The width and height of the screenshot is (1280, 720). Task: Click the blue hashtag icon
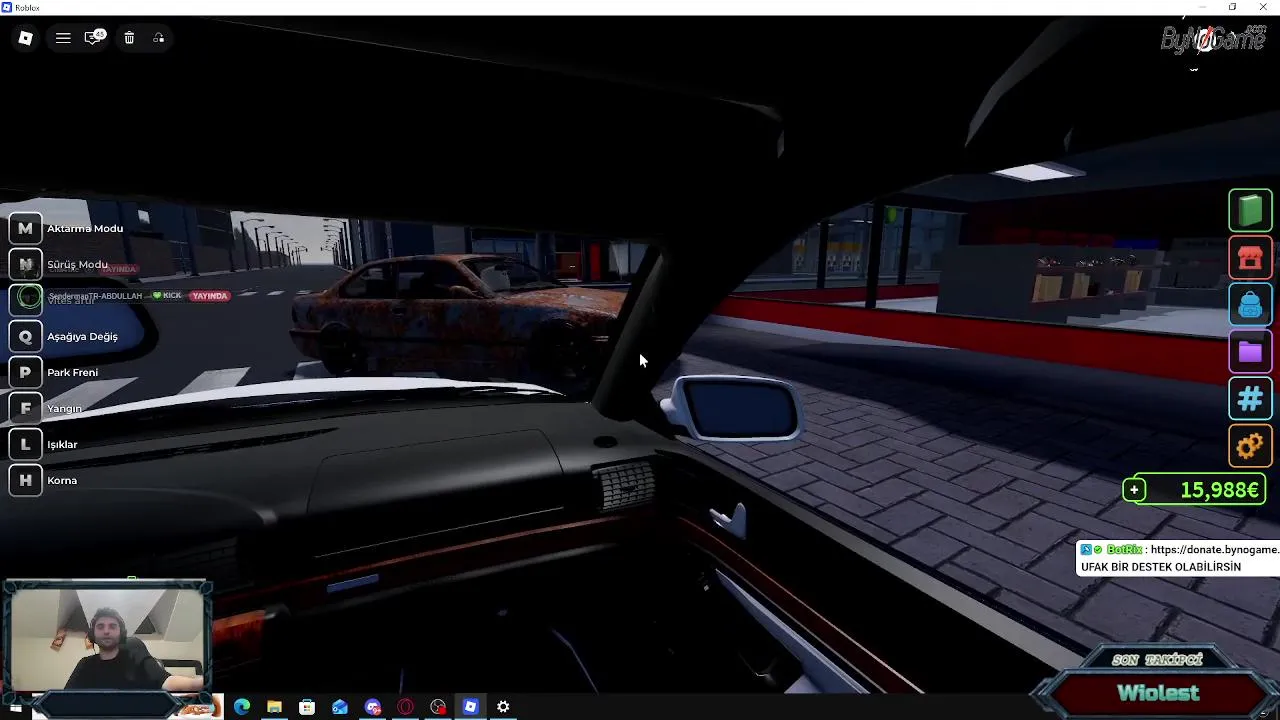tap(1250, 399)
